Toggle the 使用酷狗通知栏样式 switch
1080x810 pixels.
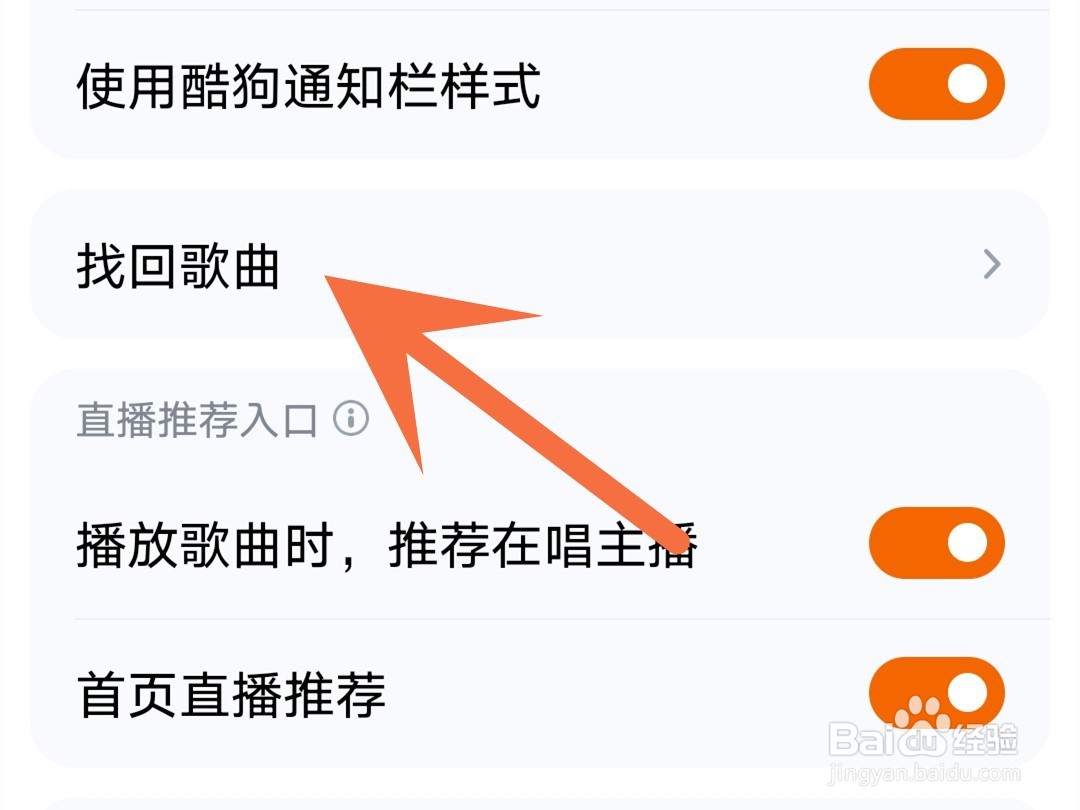point(937,84)
